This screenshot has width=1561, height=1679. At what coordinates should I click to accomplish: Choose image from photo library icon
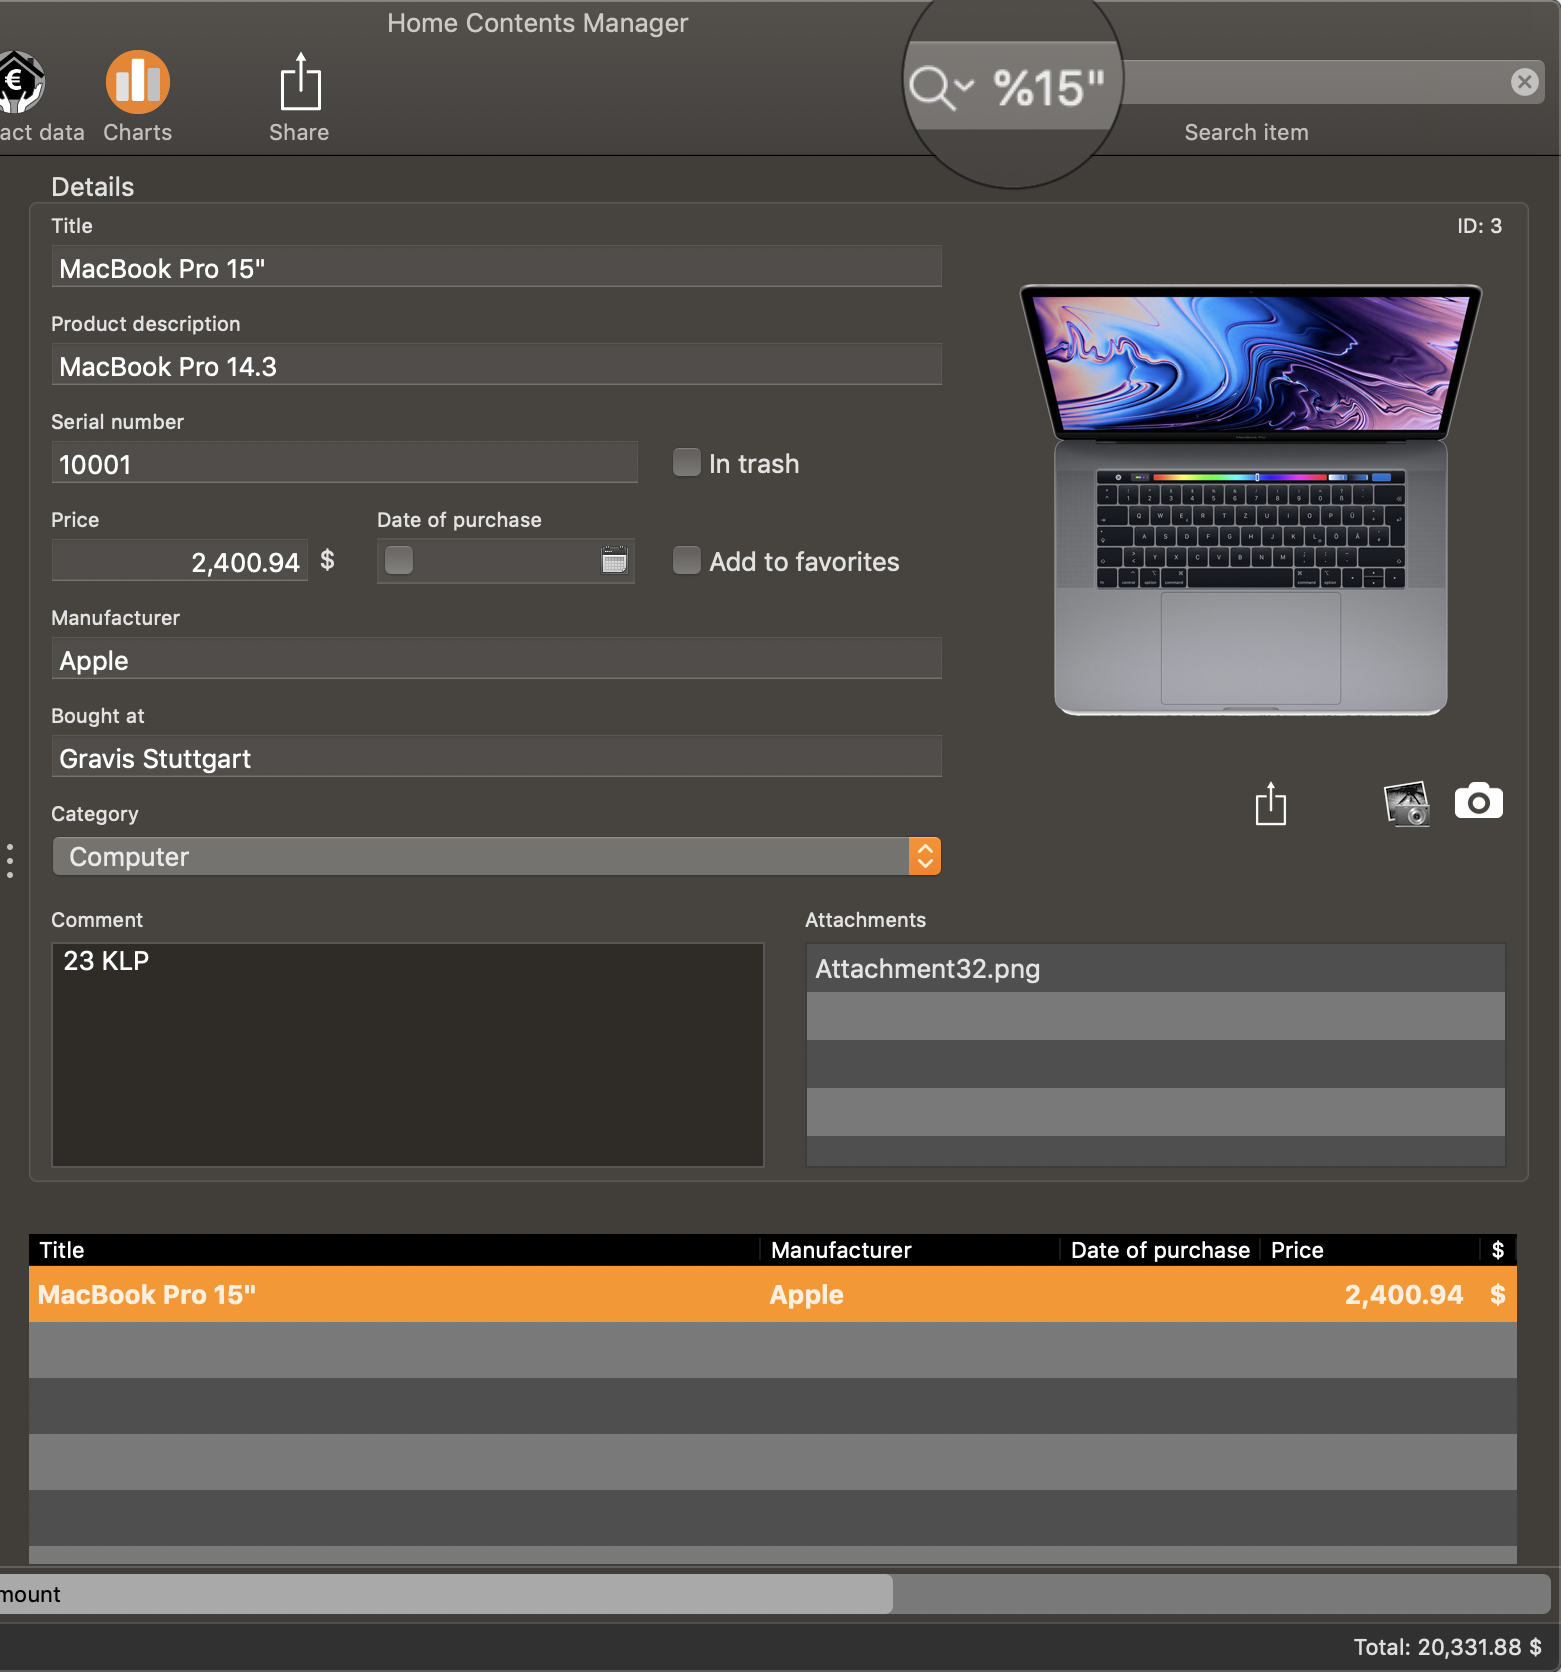1406,803
